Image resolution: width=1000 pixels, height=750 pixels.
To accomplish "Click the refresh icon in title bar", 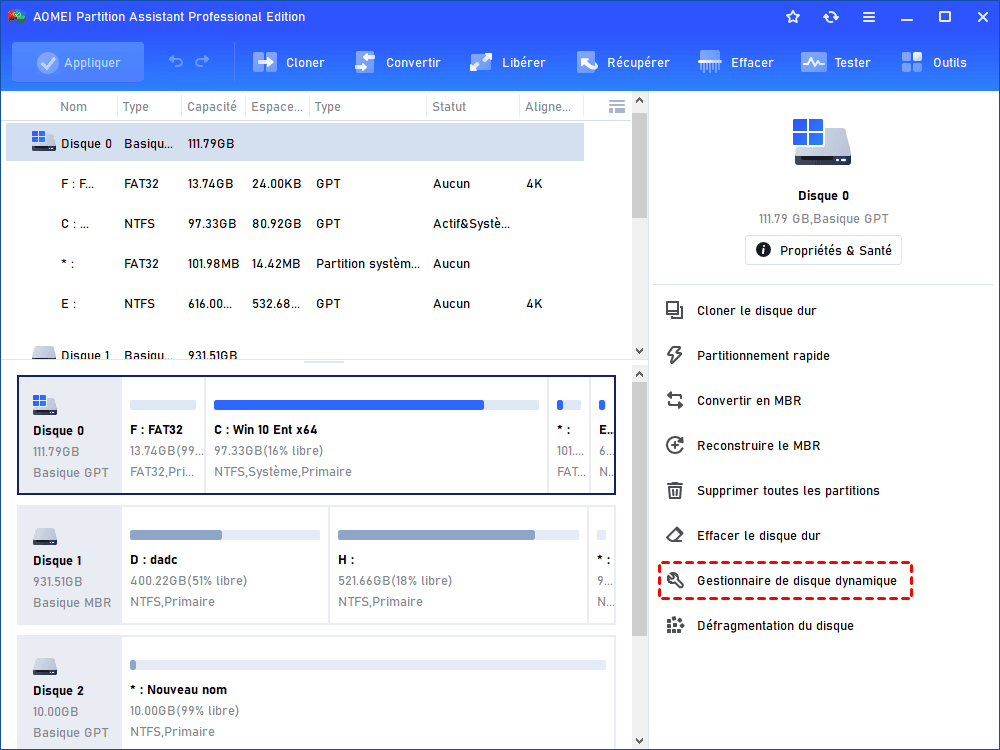I will [x=831, y=17].
